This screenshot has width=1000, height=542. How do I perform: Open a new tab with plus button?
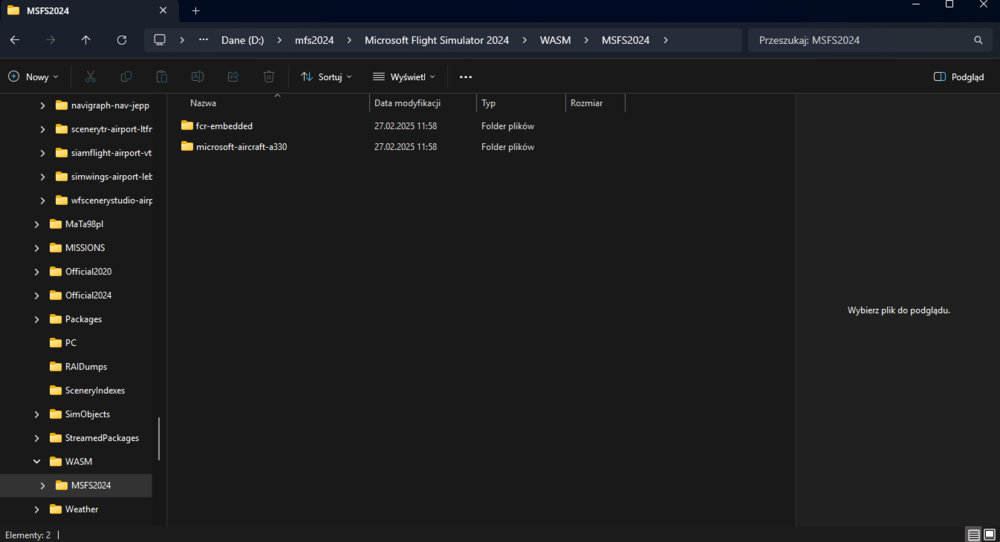click(x=196, y=11)
